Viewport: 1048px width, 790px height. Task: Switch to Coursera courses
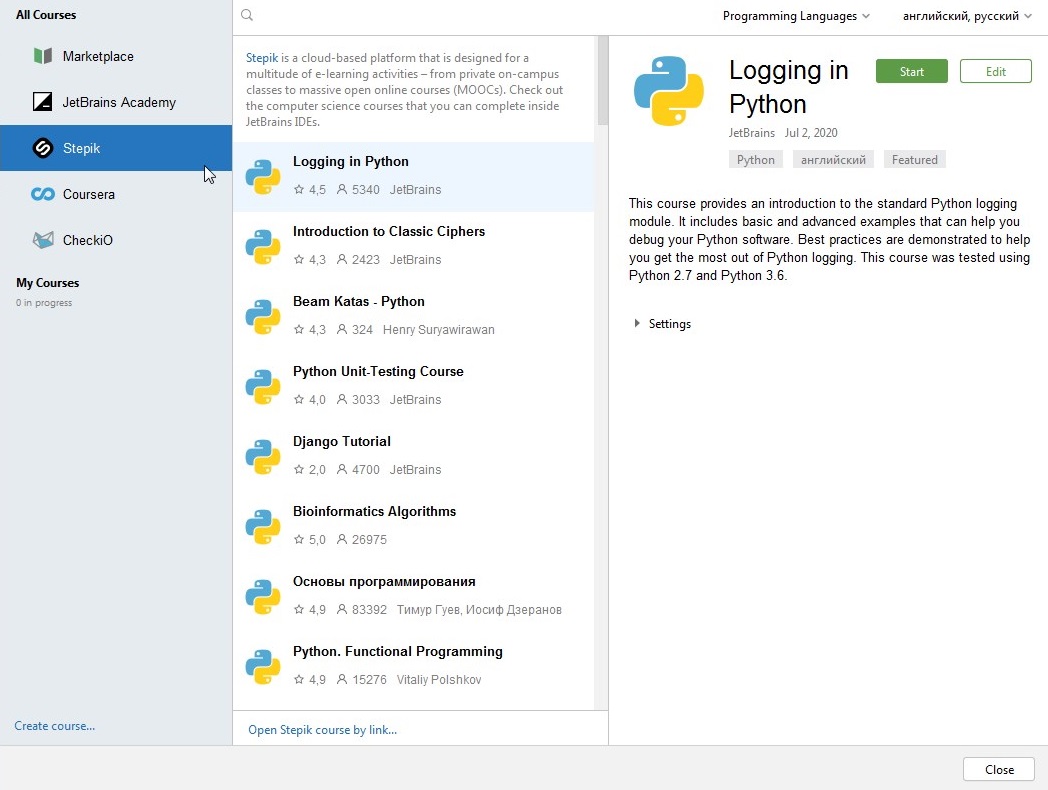(116, 194)
